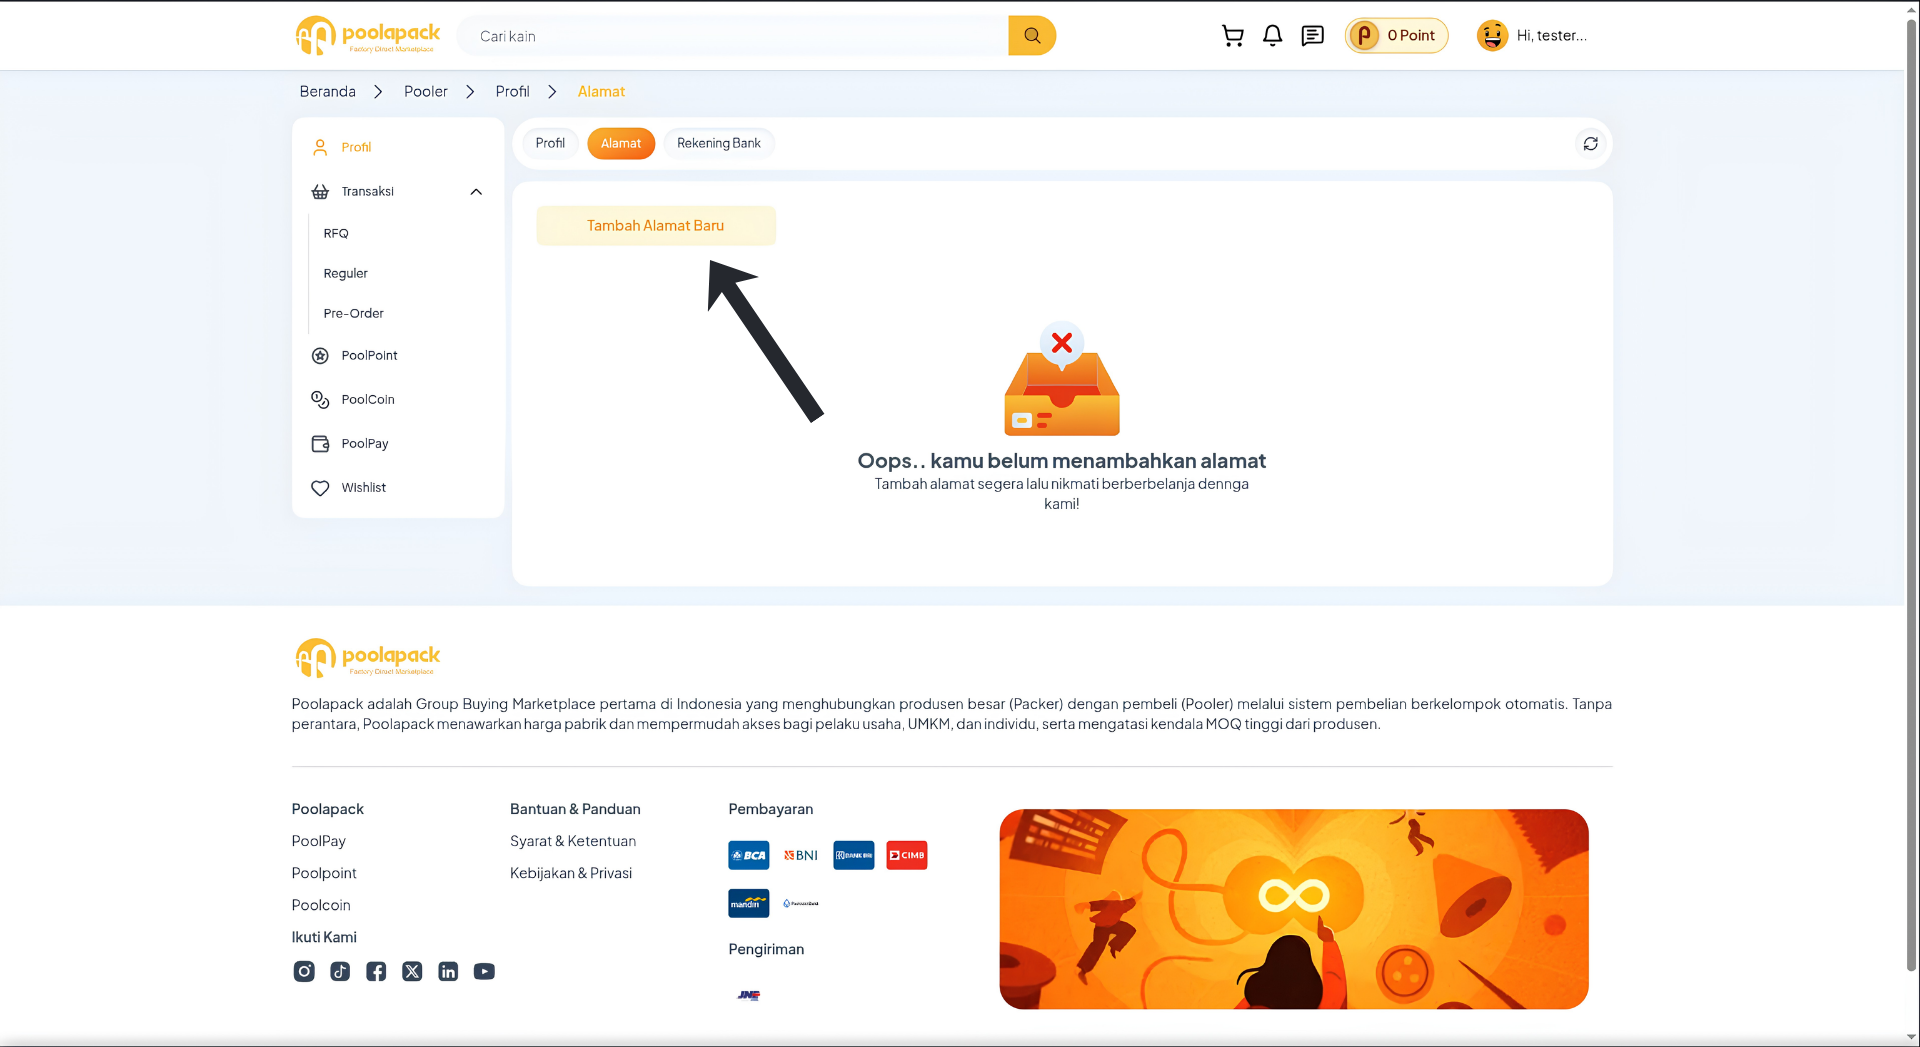Viewport: 1920px width, 1047px height.
Task: Open Syarat & Ketentuan footer link
Action: pos(573,841)
